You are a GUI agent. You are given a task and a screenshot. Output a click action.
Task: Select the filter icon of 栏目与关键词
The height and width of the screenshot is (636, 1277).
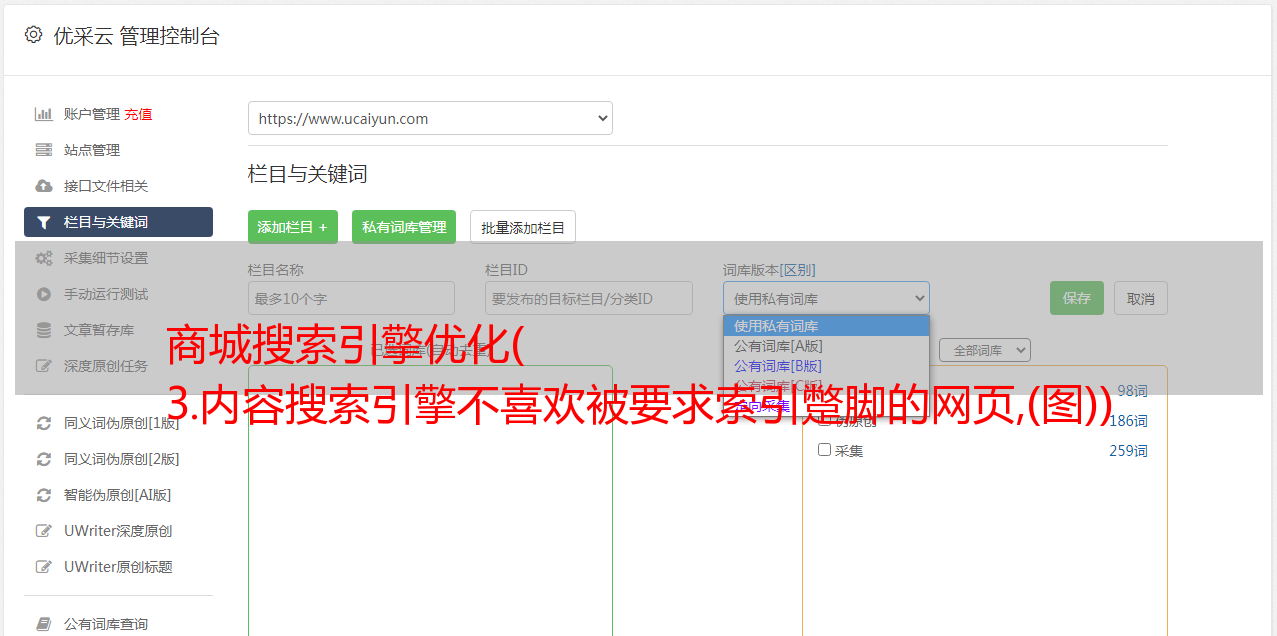(x=43, y=222)
